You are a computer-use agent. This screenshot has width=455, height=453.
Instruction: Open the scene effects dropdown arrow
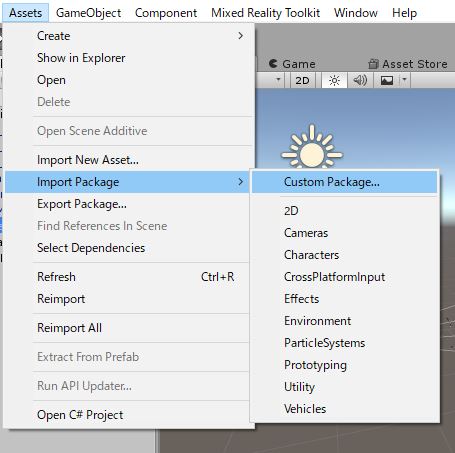404,80
